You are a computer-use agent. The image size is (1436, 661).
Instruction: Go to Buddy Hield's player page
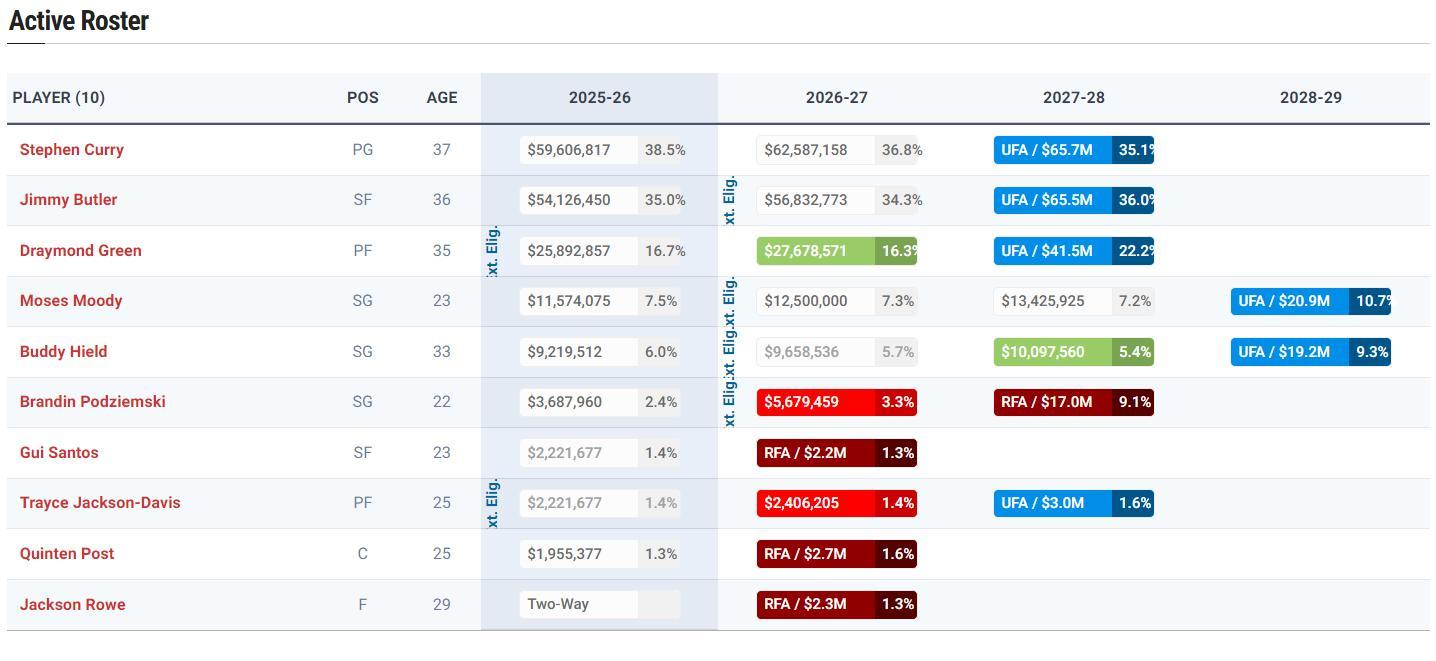point(63,352)
